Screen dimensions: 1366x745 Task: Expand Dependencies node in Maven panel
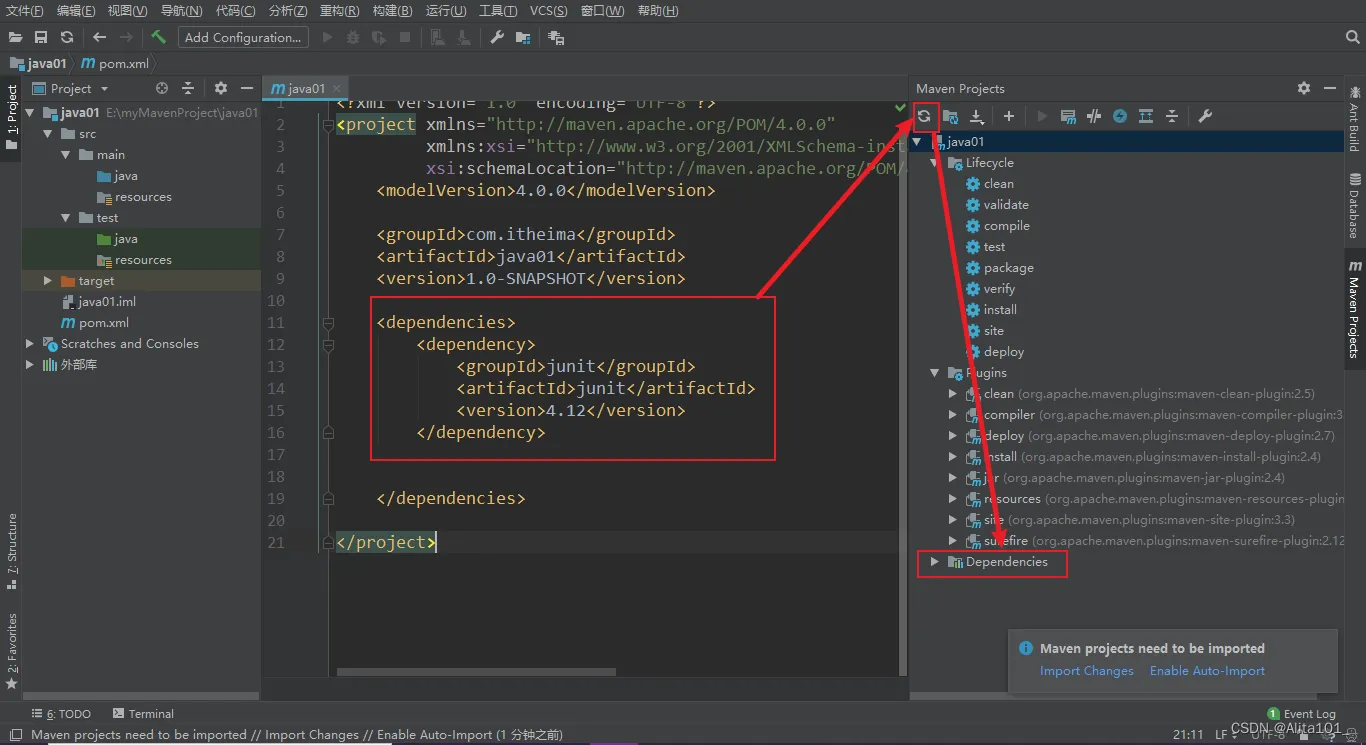point(935,561)
